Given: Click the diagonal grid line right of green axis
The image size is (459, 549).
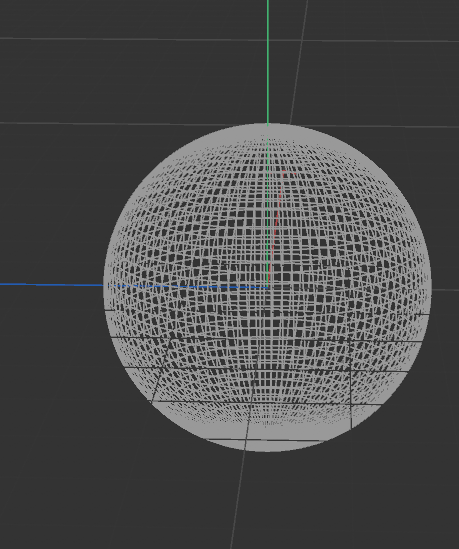Looking at the screenshot, I should point(299,61).
